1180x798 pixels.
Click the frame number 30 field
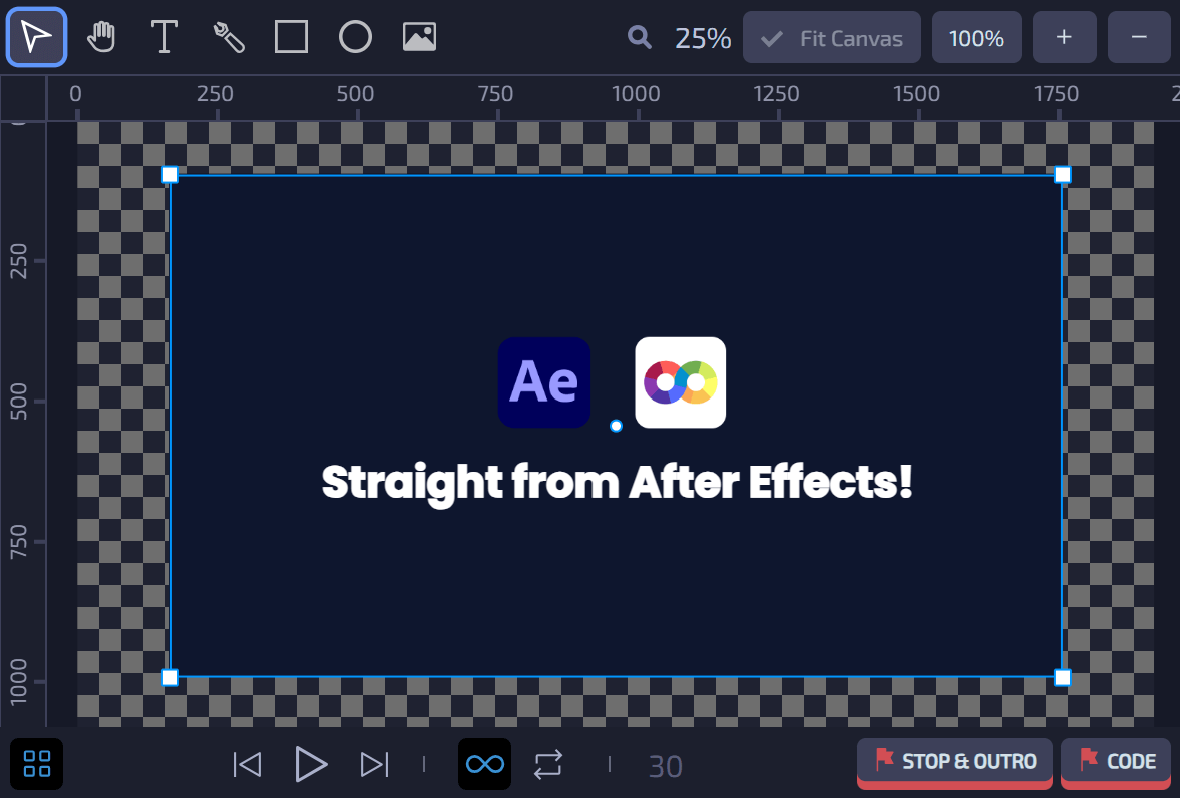coord(665,766)
